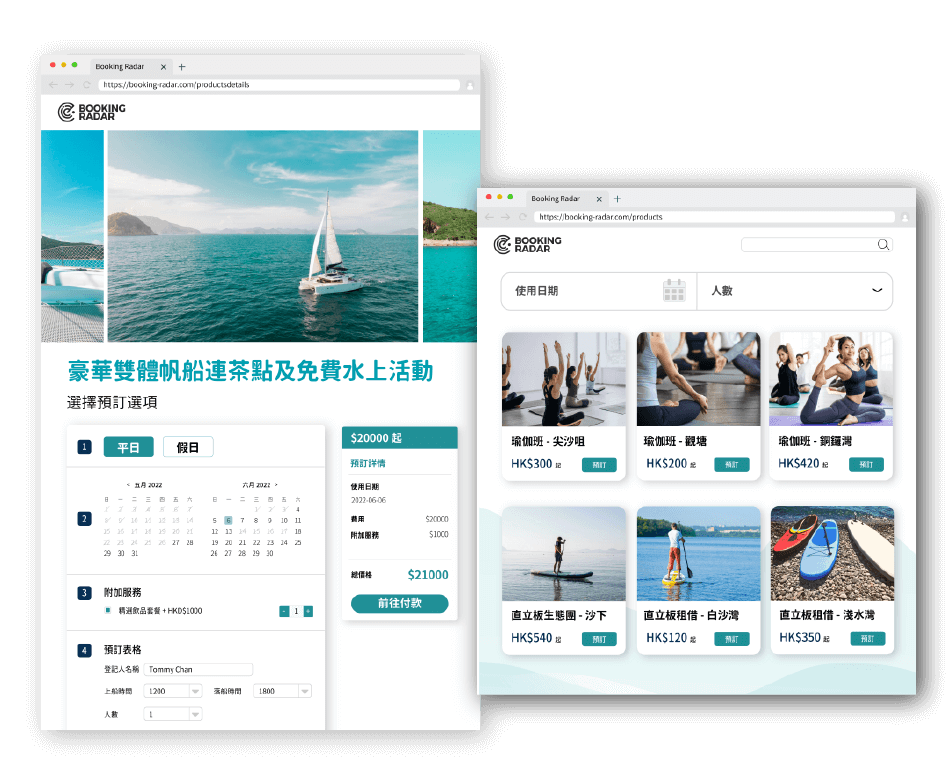The width and height of the screenshot is (952, 760).
Task: Go to next month in the 六月 calendar
Action: [276, 485]
